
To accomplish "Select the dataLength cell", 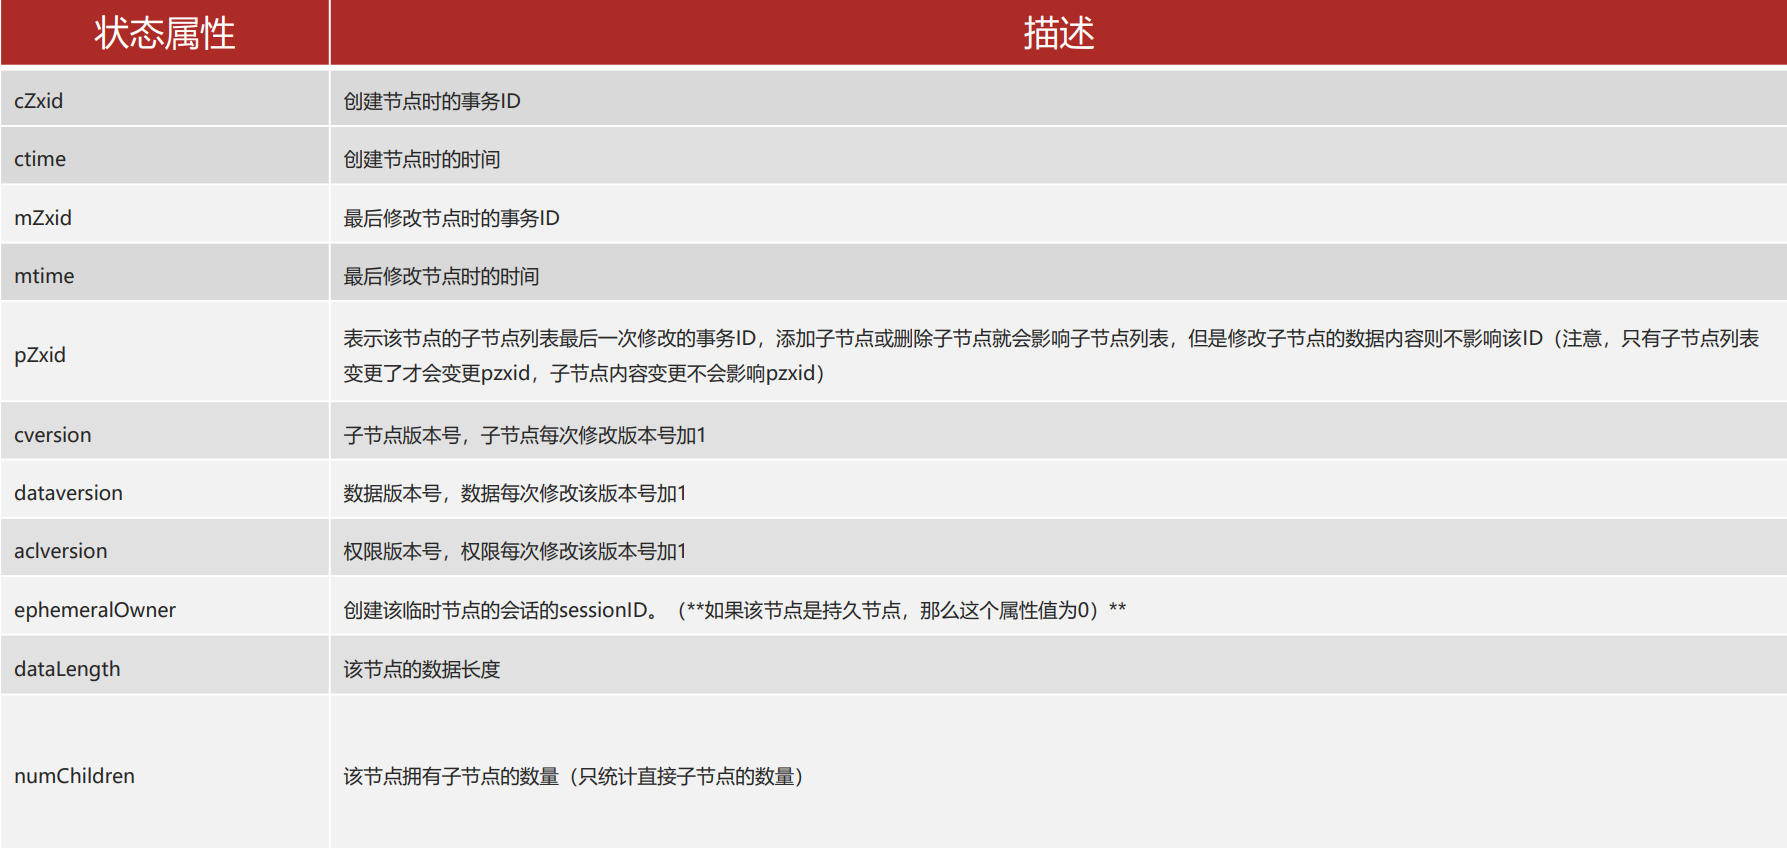I will tap(165, 665).
